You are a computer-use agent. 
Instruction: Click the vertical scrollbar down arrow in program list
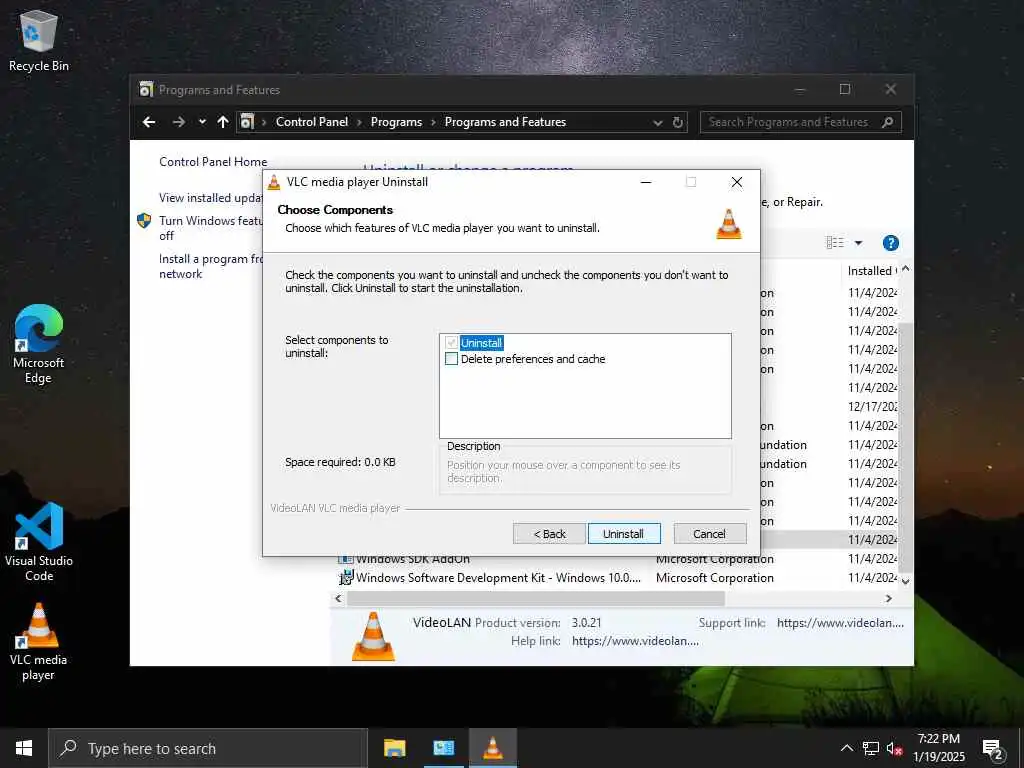pos(906,581)
